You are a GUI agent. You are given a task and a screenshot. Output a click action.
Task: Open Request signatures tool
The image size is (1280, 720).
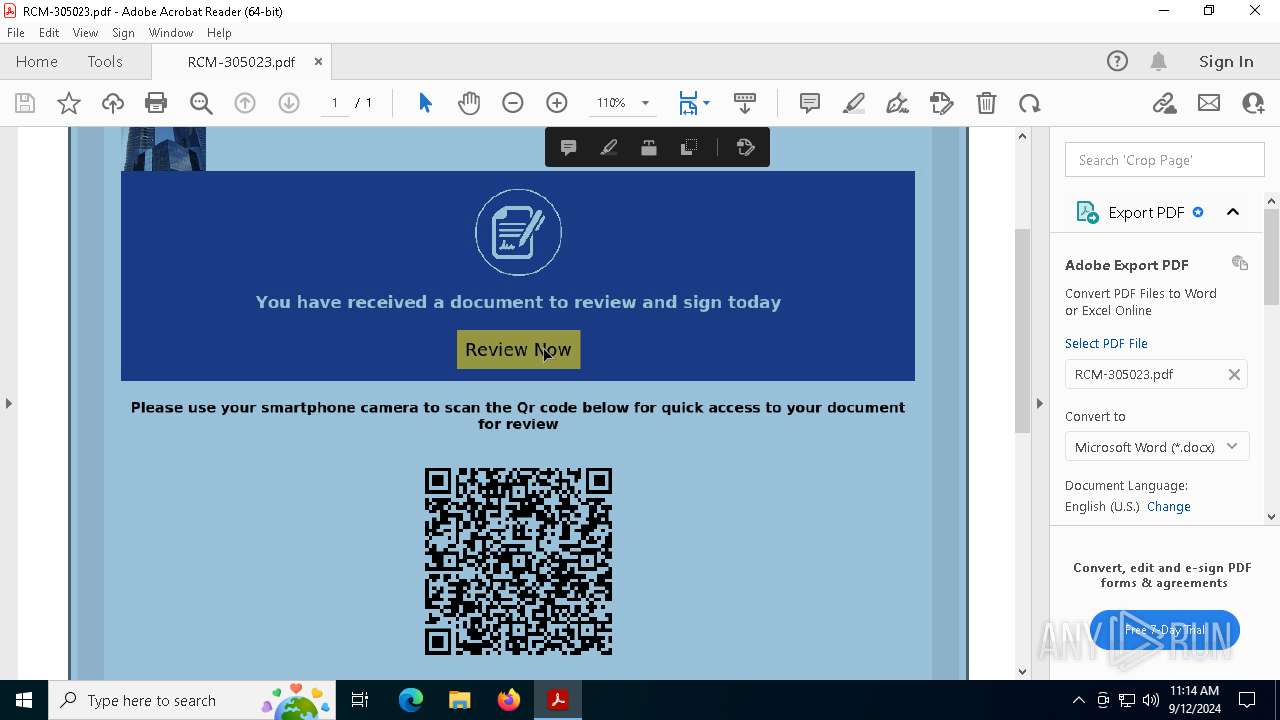[x=942, y=103]
